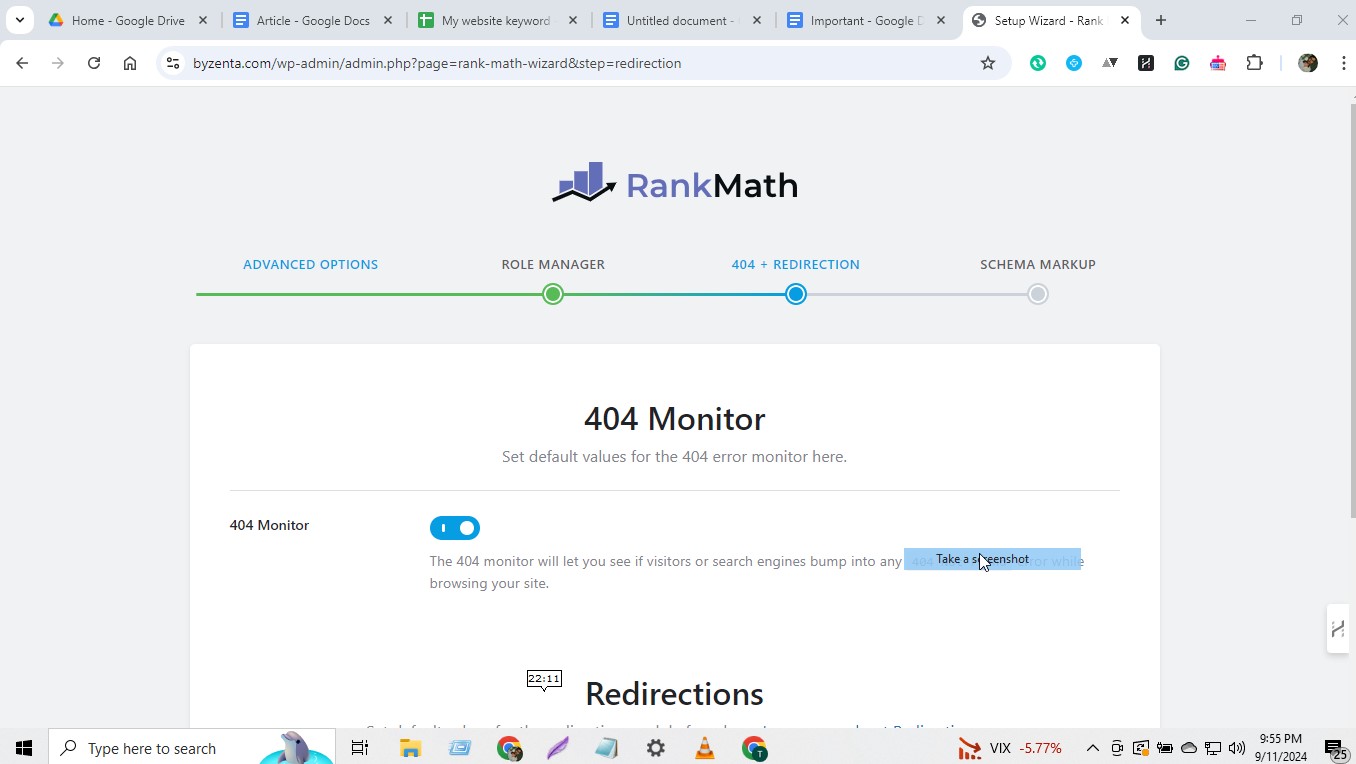Open the Windows Start menu
The image size is (1356, 764).
click(x=24, y=748)
